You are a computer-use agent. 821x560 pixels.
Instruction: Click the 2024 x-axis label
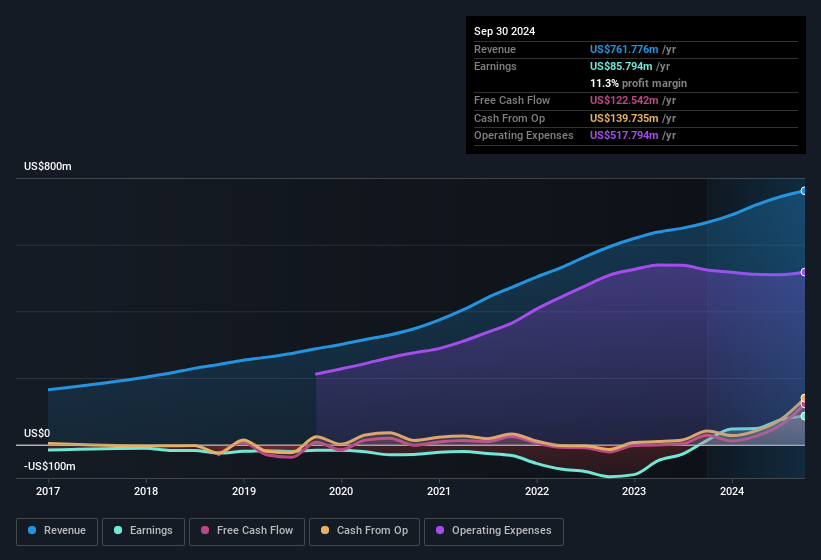point(732,491)
